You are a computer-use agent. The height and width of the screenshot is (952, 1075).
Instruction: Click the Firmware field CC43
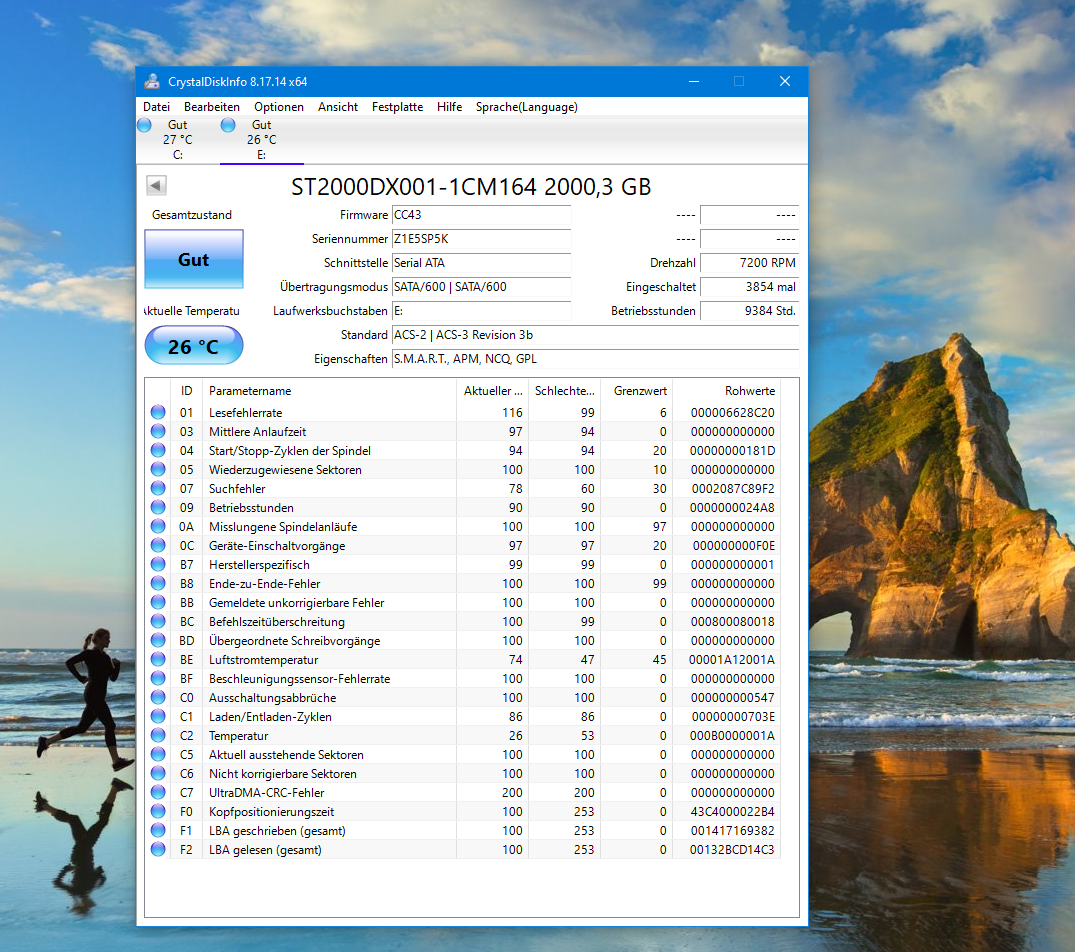(481, 215)
